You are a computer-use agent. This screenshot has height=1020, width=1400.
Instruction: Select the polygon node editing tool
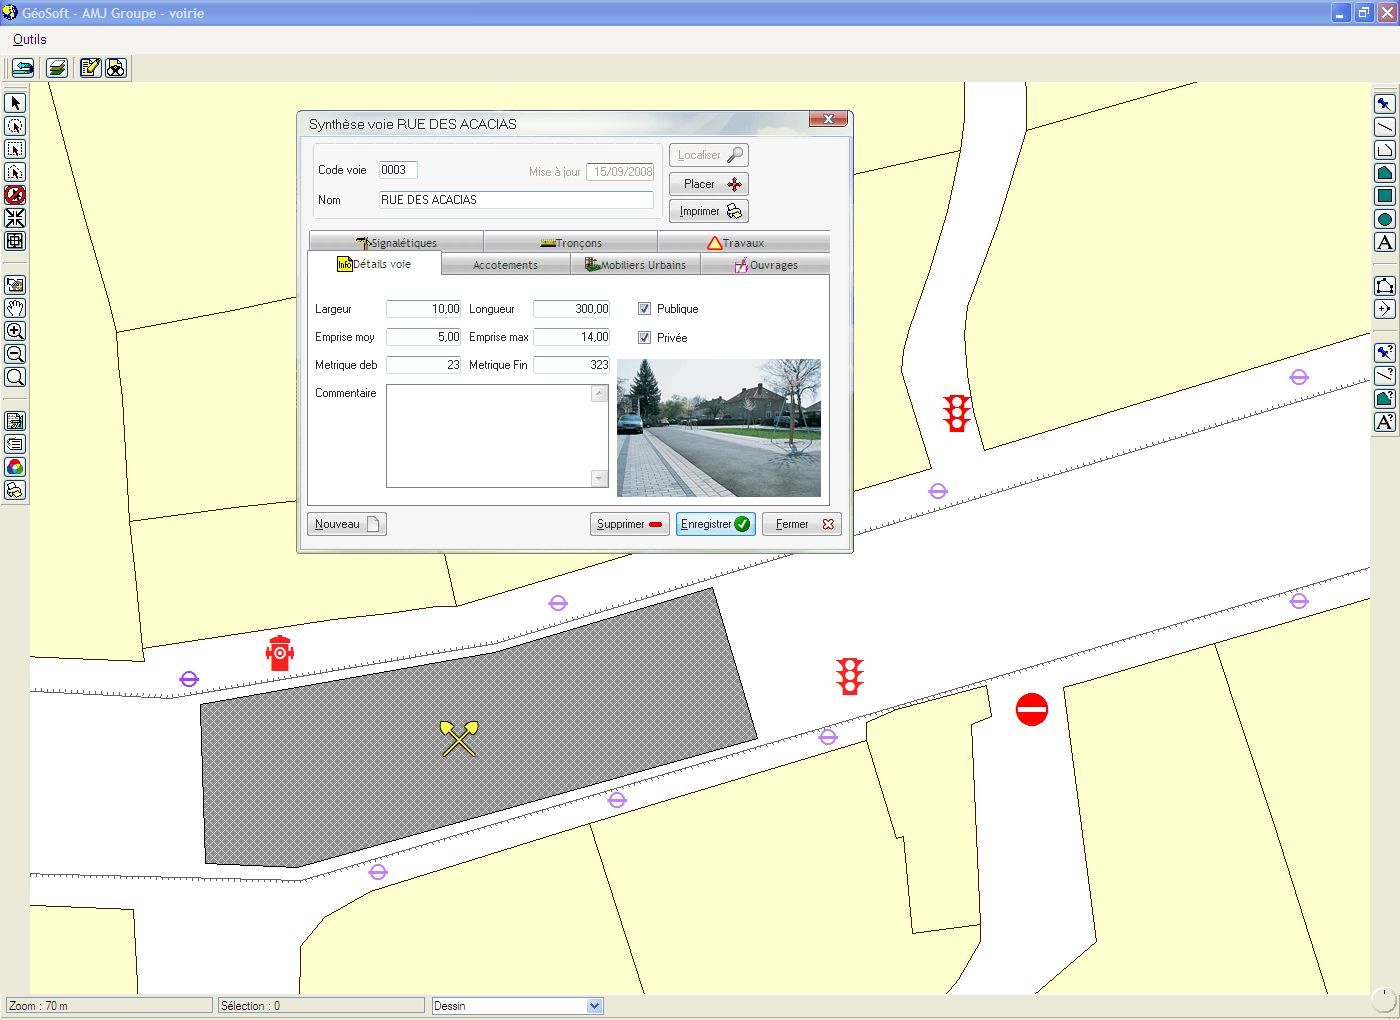pos(1384,286)
